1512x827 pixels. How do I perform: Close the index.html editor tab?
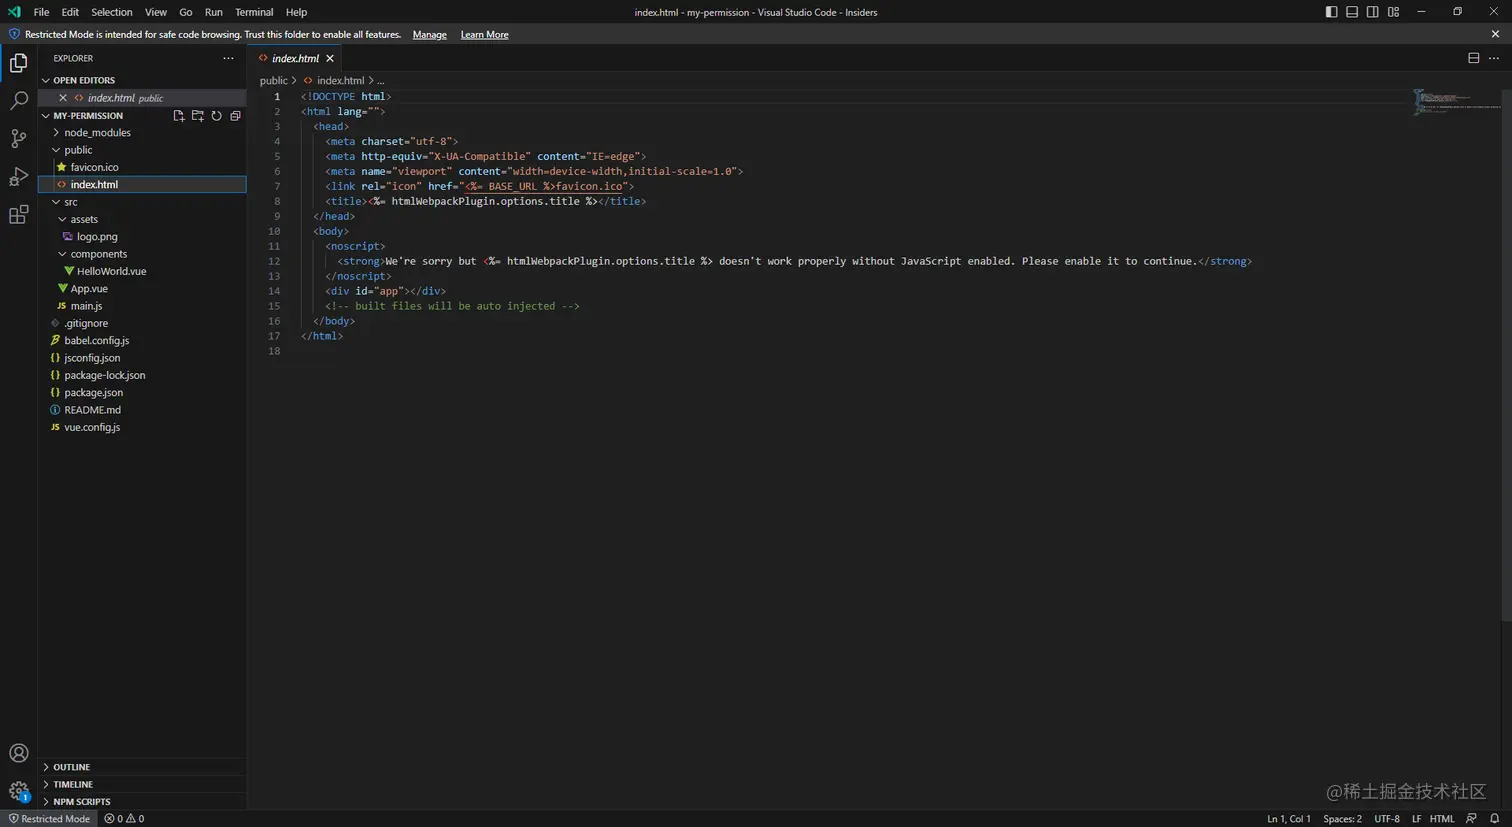pyautogui.click(x=330, y=58)
